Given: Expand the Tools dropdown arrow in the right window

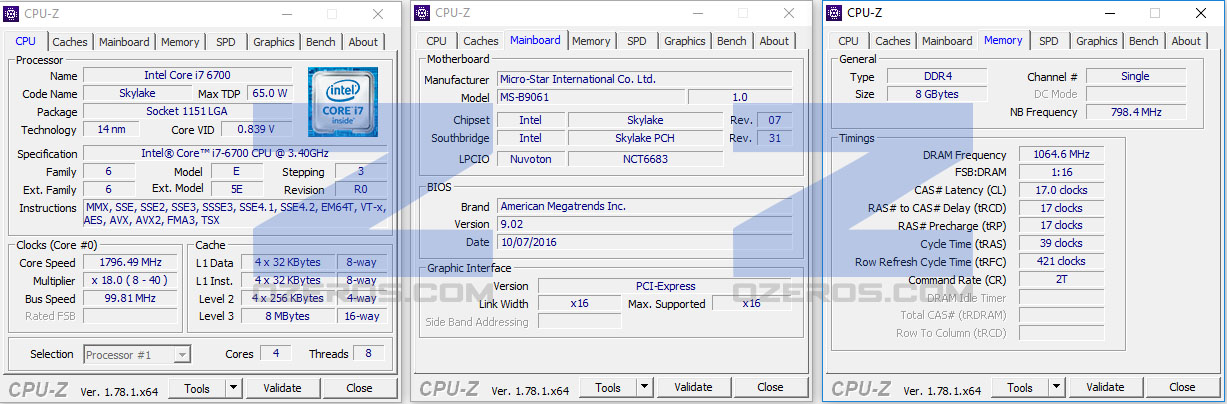Looking at the screenshot, I should (x=1056, y=387).
